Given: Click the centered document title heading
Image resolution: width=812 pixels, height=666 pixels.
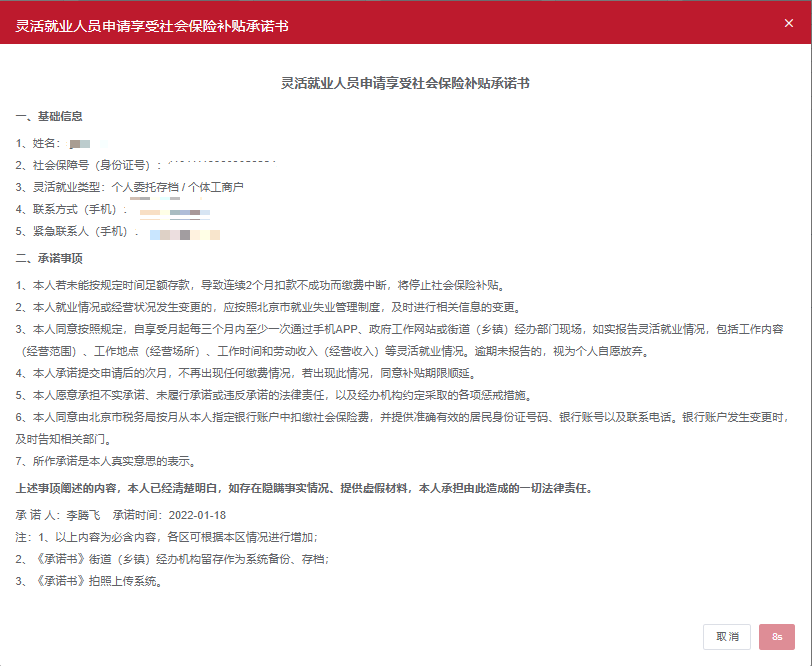Looking at the screenshot, I should [x=405, y=83].
